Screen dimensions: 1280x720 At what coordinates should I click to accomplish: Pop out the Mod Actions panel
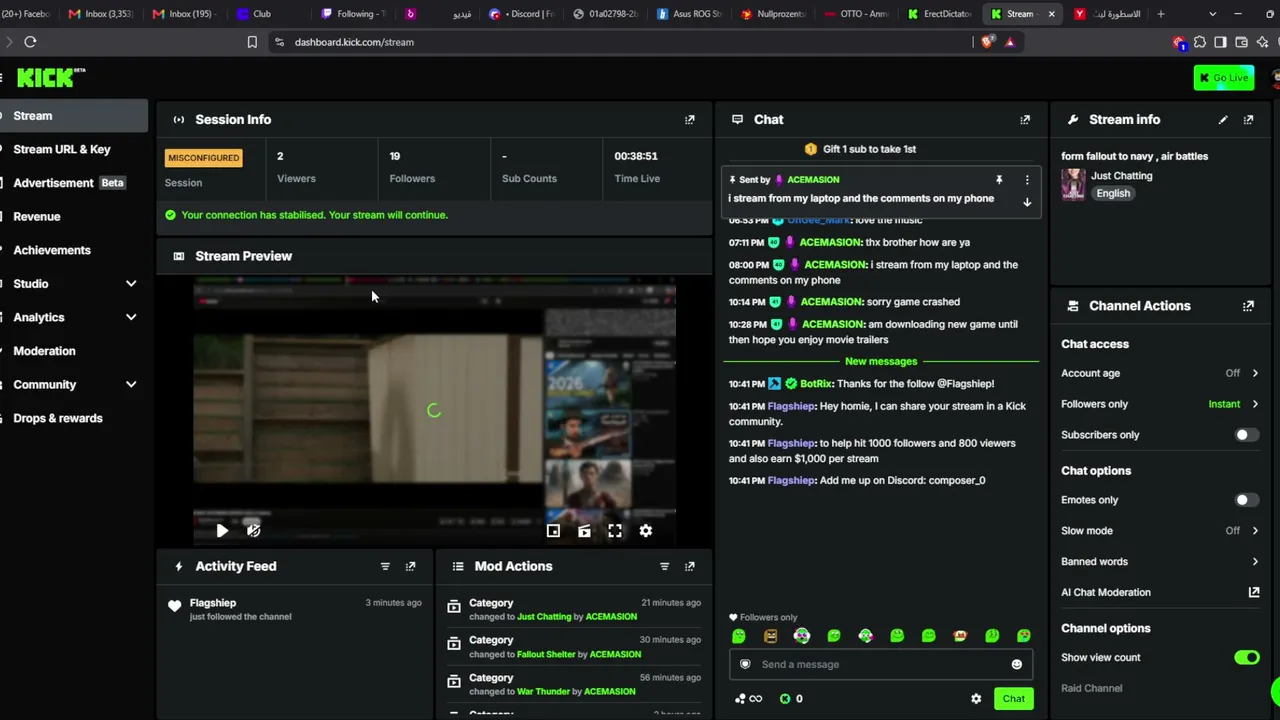(x=690, y=566)
